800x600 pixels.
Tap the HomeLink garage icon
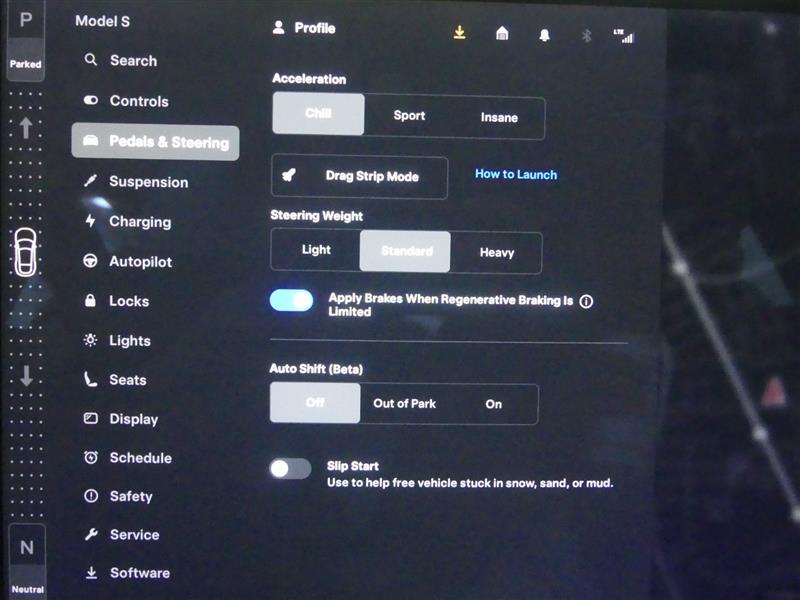tap(502, 34)
